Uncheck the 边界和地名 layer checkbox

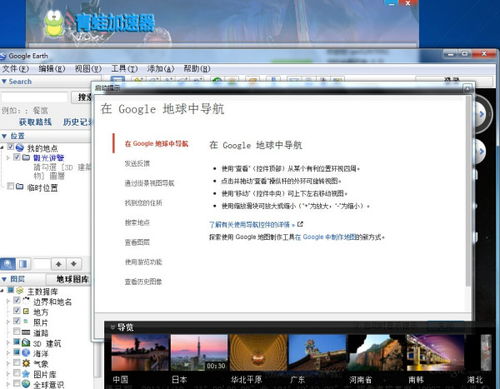pyautogui.click(x=17, y=300)
